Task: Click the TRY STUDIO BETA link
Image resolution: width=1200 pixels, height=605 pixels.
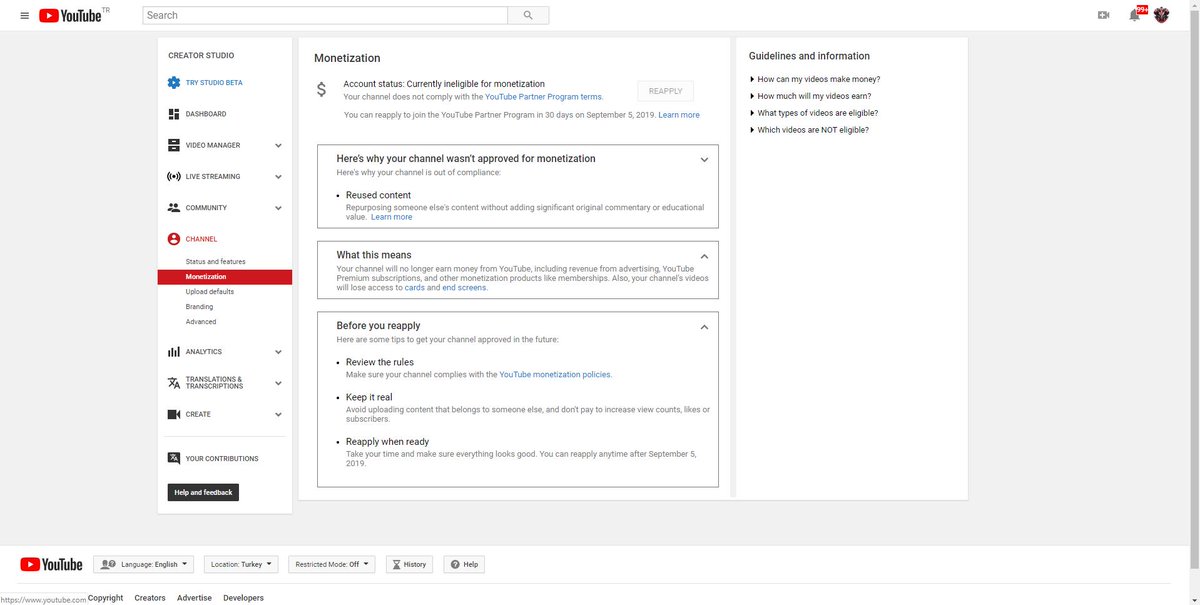Action: point(214,83)
